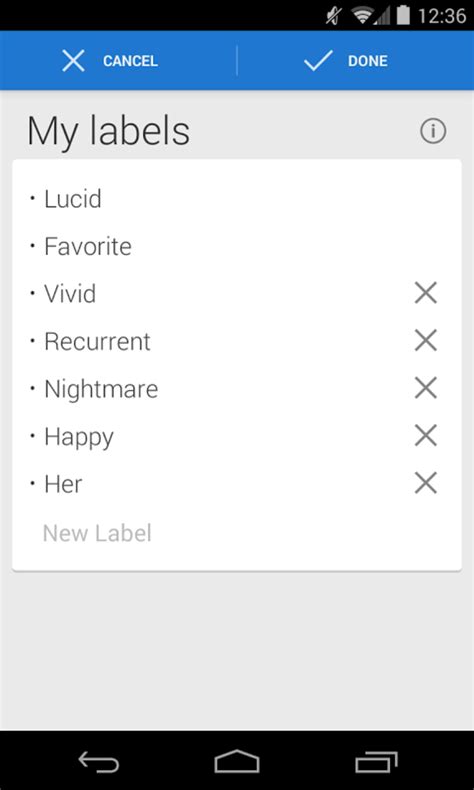The width and height of the screenshot is (474, 790).
Task: Tap the Cancel X icon in header
Action: [x=74, y=61]
